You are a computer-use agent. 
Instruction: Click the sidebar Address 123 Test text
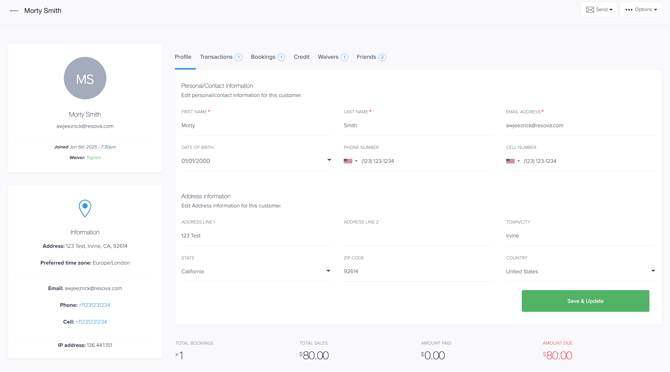click(85, 246)
